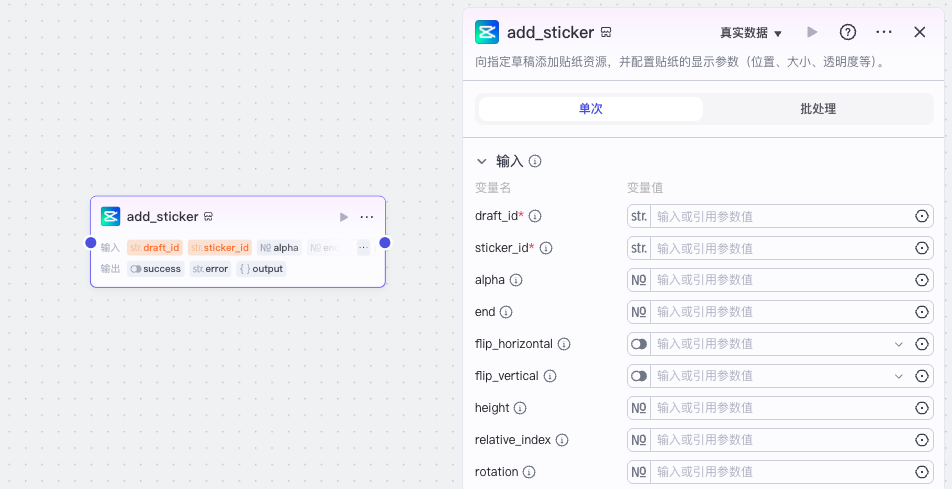Click the info icon next to 输入
952x489 pixels.
(x=535, y=161)
